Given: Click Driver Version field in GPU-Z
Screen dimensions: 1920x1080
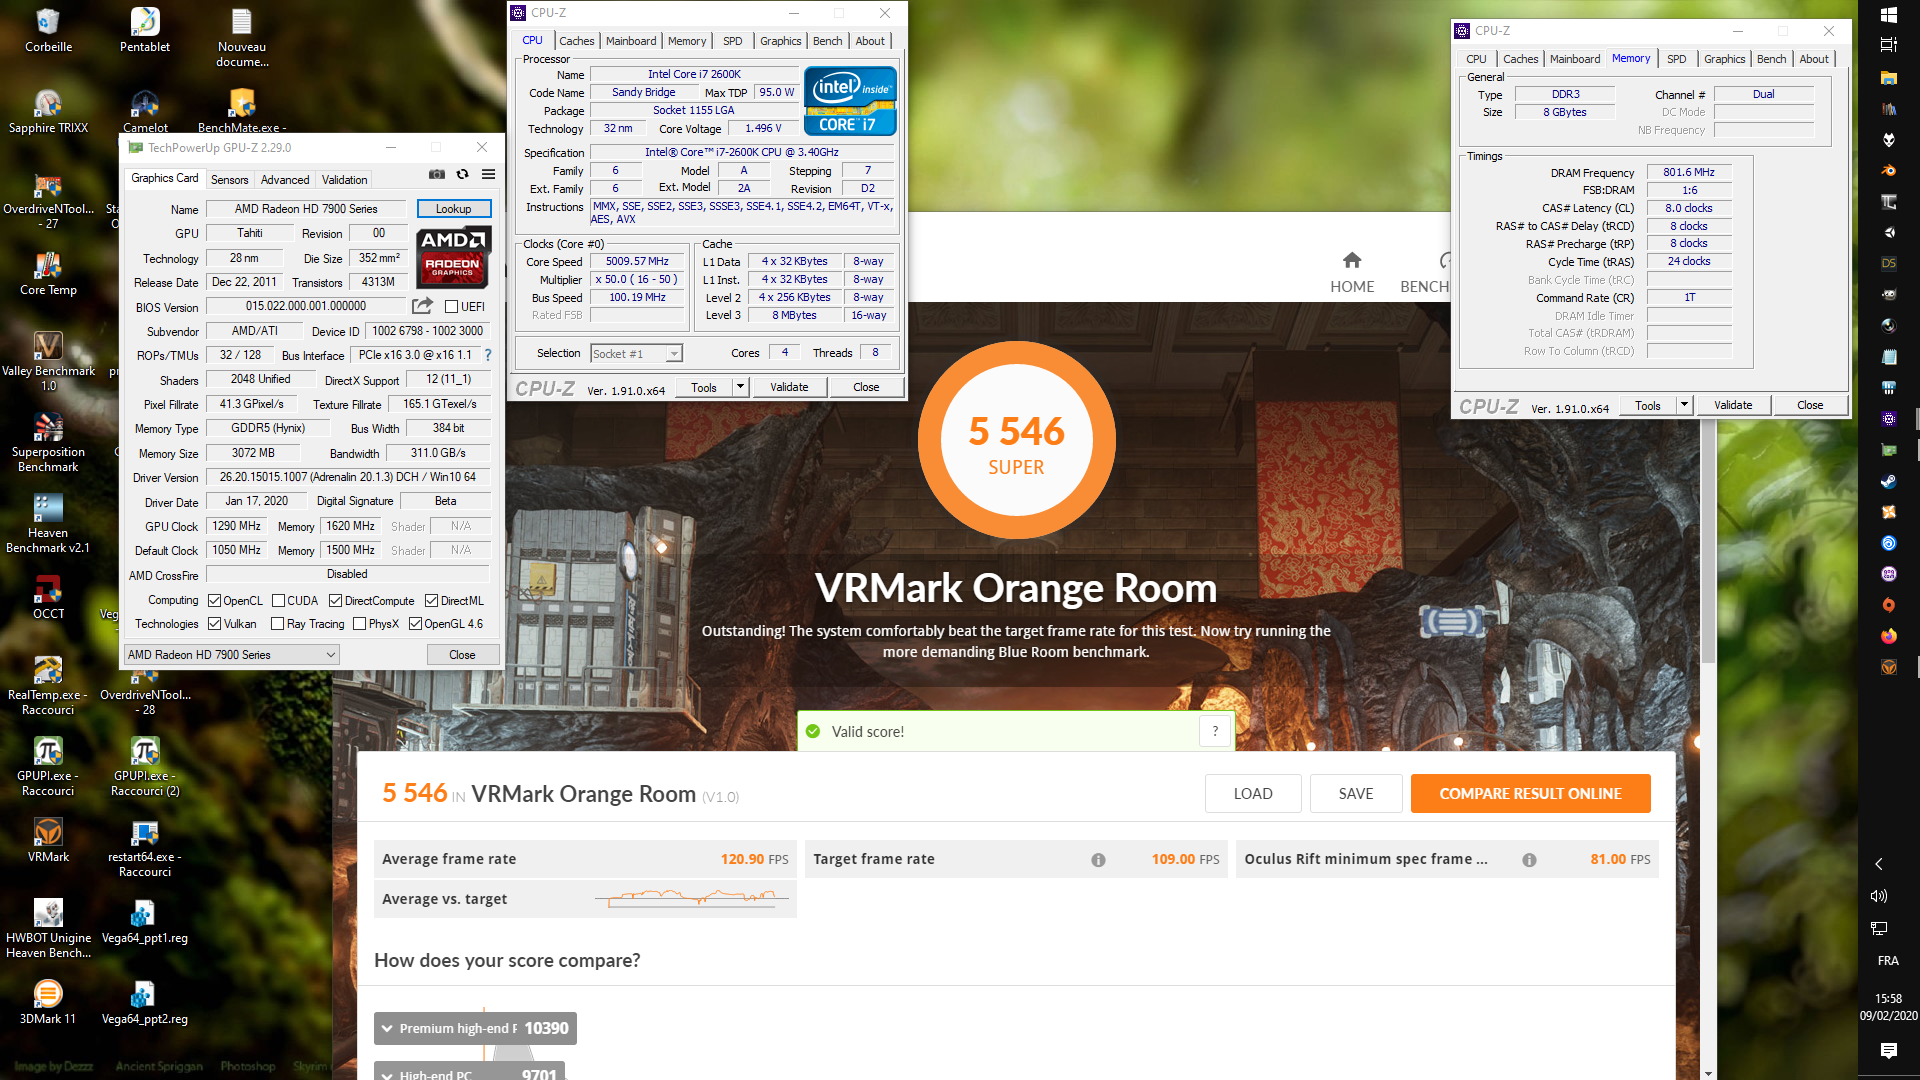Looking at the screenshot, I should [347, 477].
